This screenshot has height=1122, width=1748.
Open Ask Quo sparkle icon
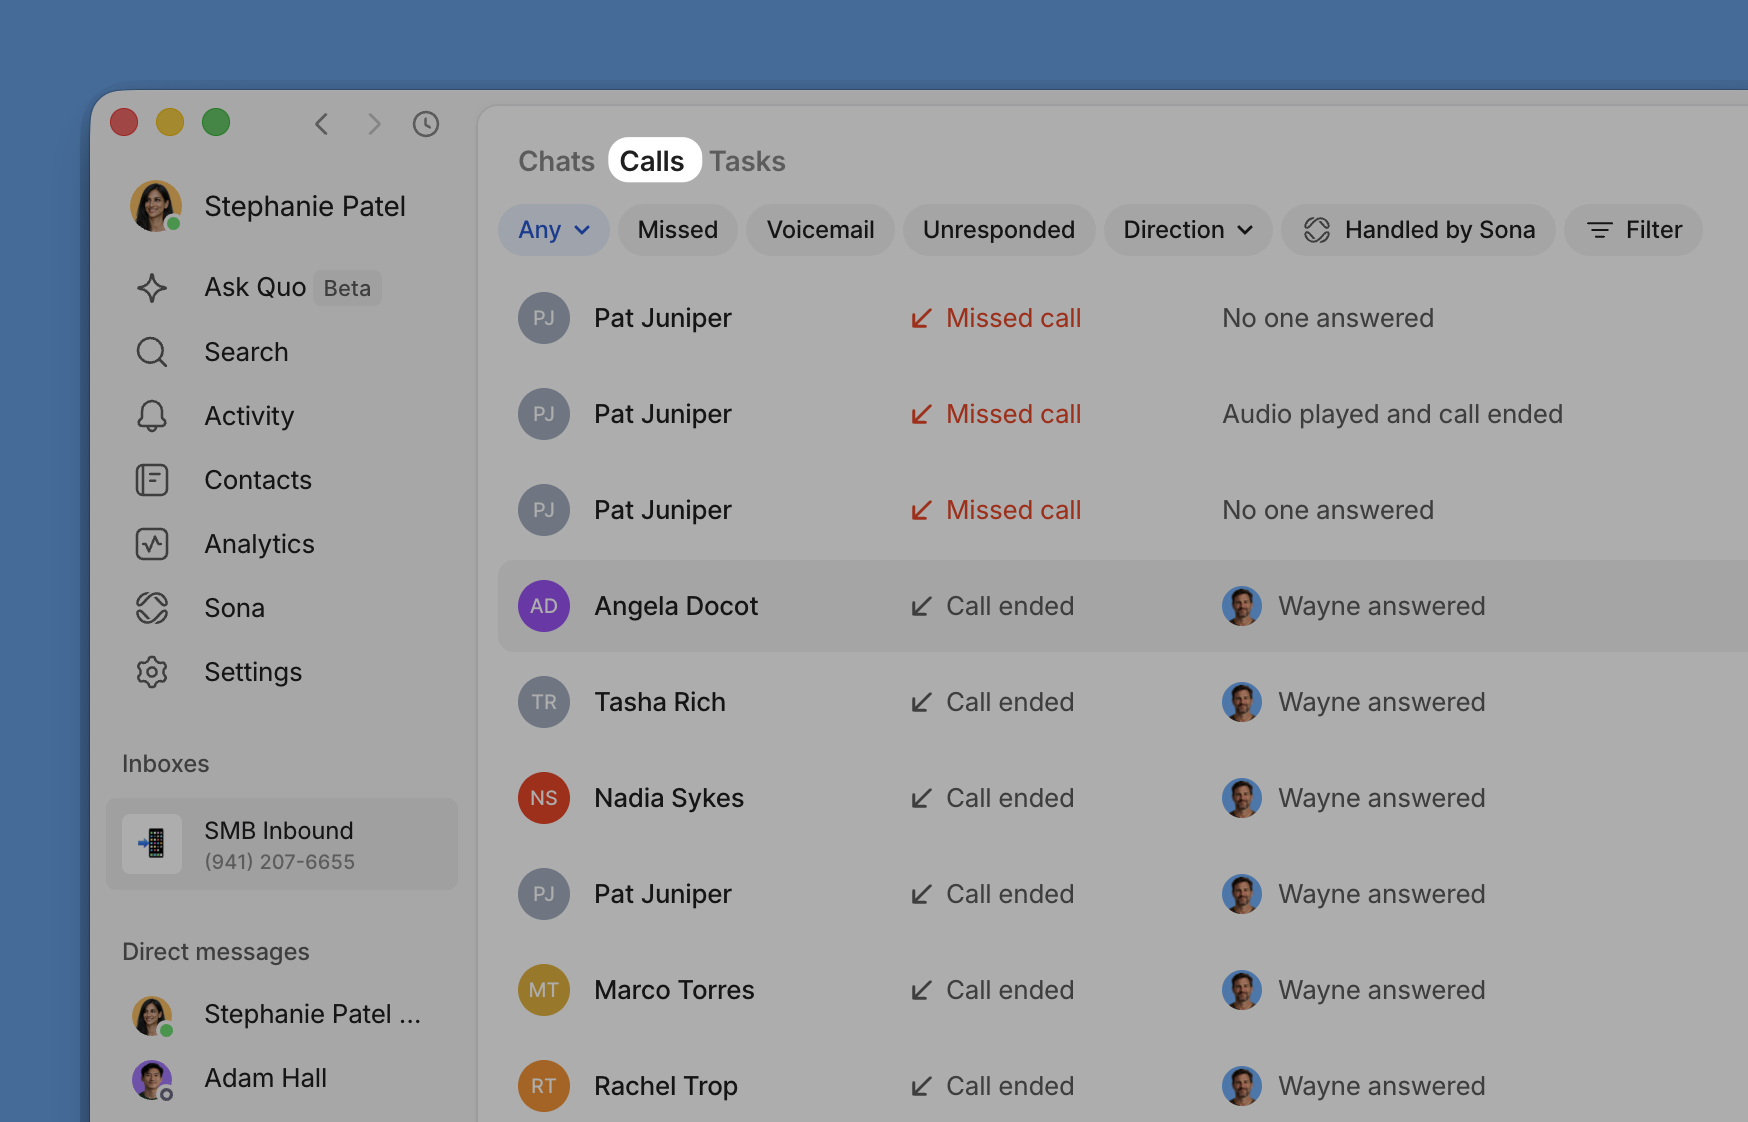152,288
